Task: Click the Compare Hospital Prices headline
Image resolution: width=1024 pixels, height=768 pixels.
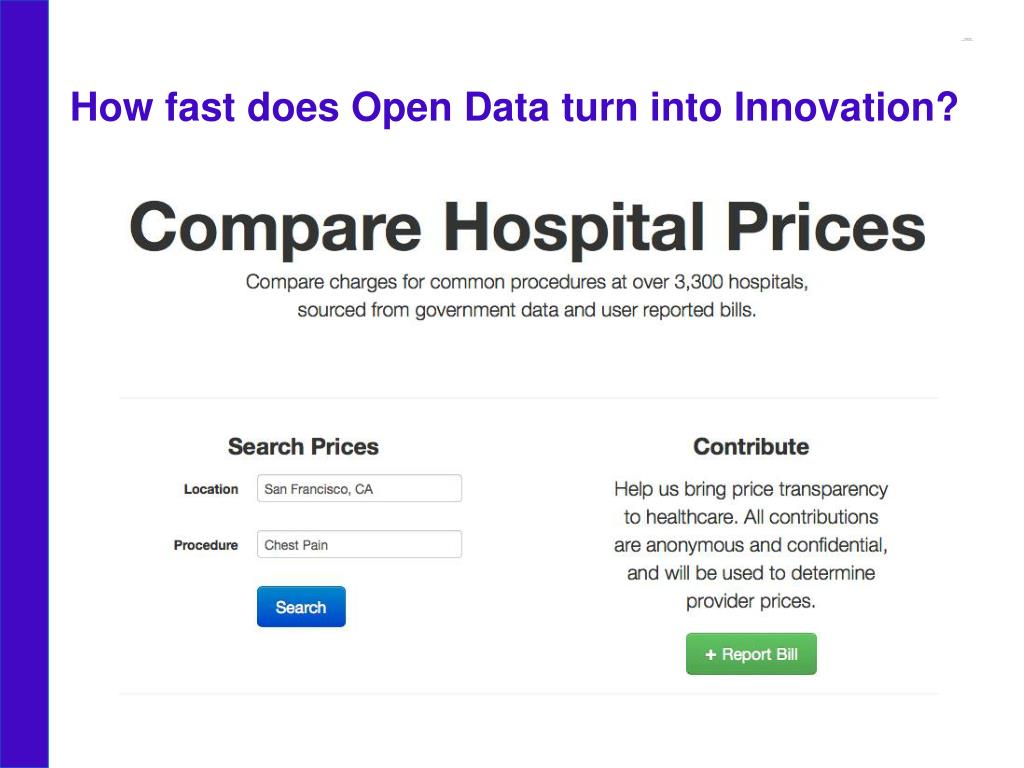Action: coord(527,228)
